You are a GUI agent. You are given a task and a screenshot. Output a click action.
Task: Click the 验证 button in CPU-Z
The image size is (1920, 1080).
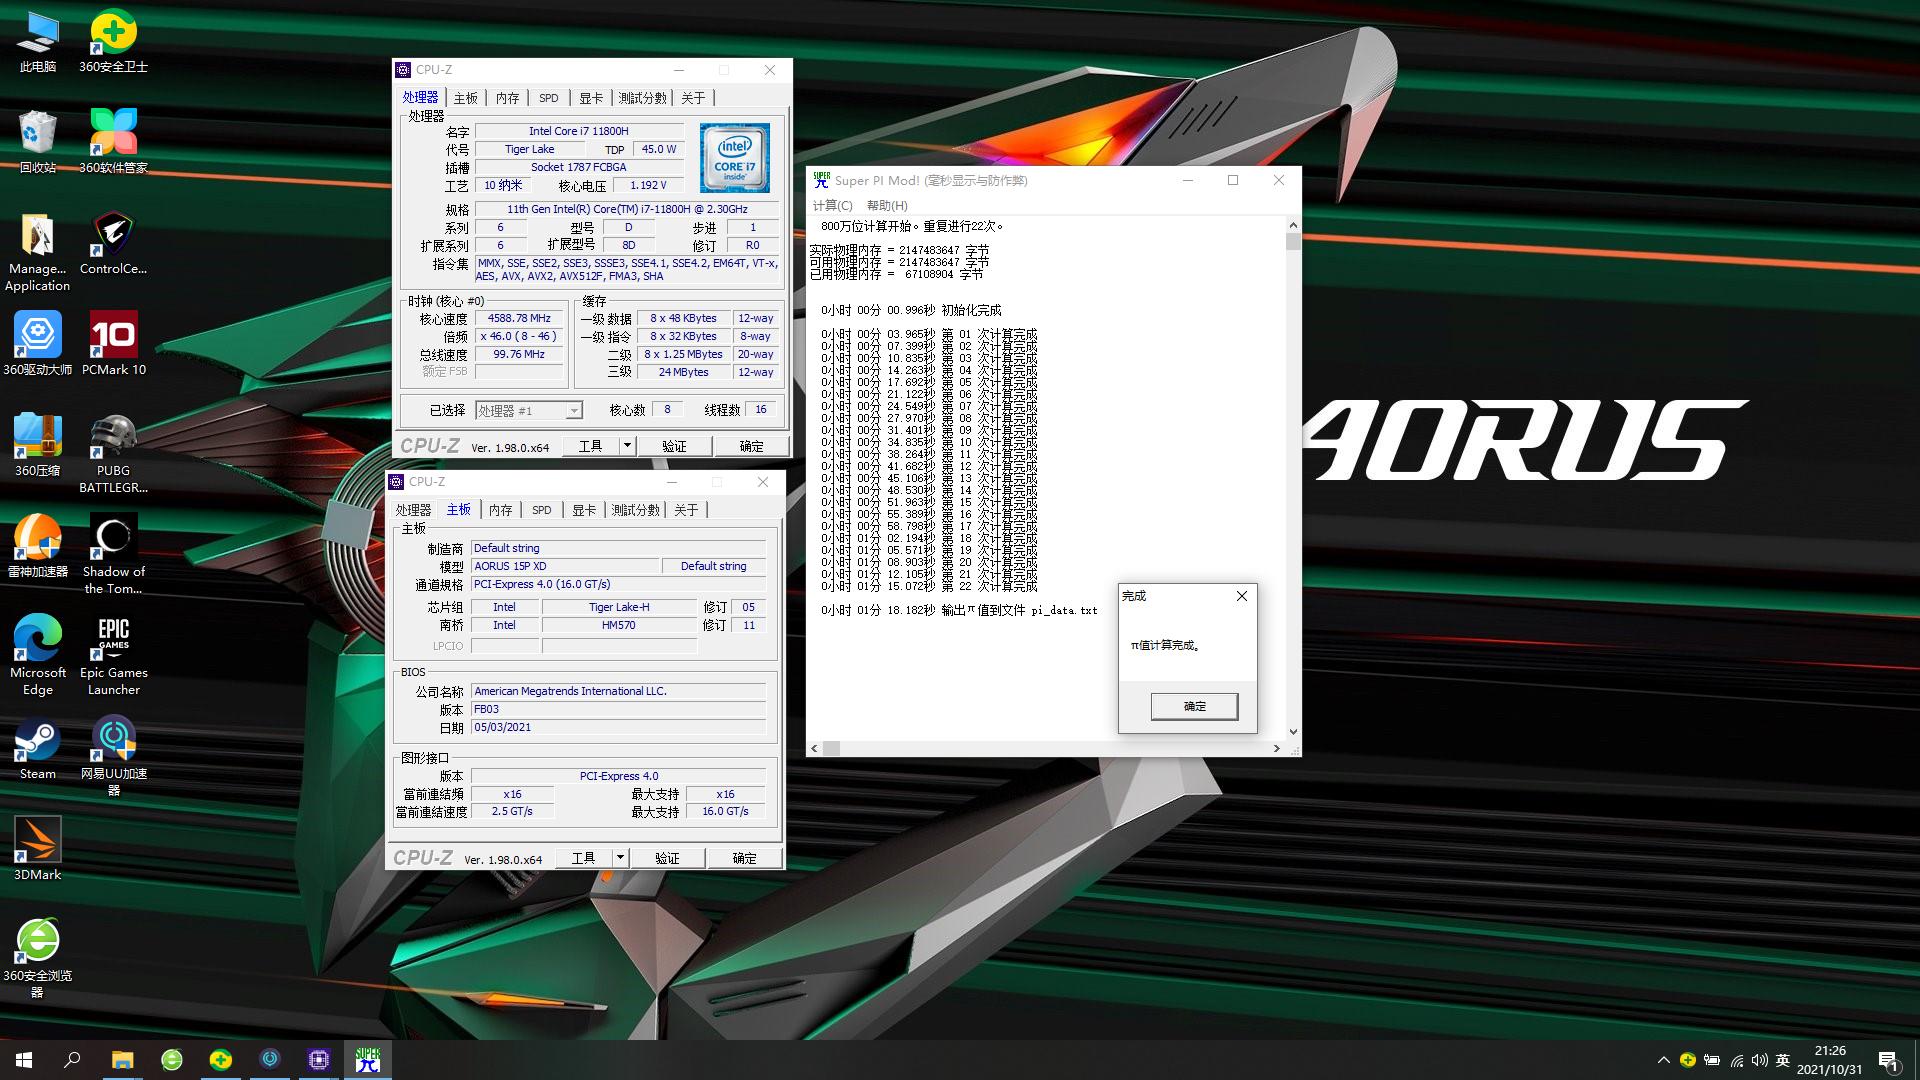[x=676, y=446]
